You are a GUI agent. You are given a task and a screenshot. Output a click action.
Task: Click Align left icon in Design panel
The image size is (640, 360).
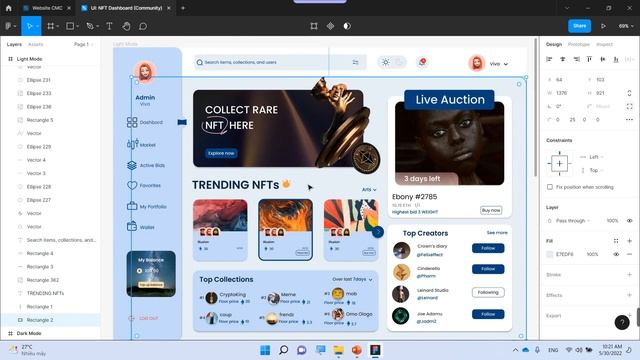click(x=549, y=59)
